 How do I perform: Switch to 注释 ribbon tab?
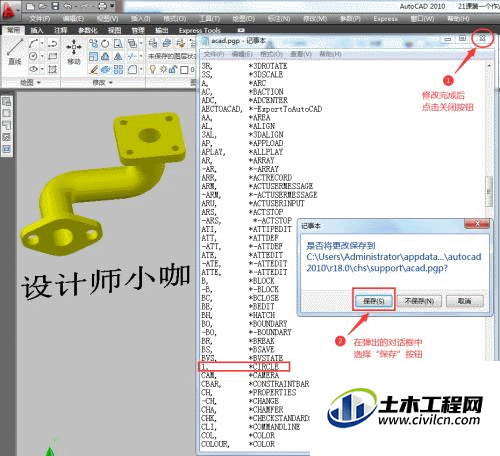(60, 30)
